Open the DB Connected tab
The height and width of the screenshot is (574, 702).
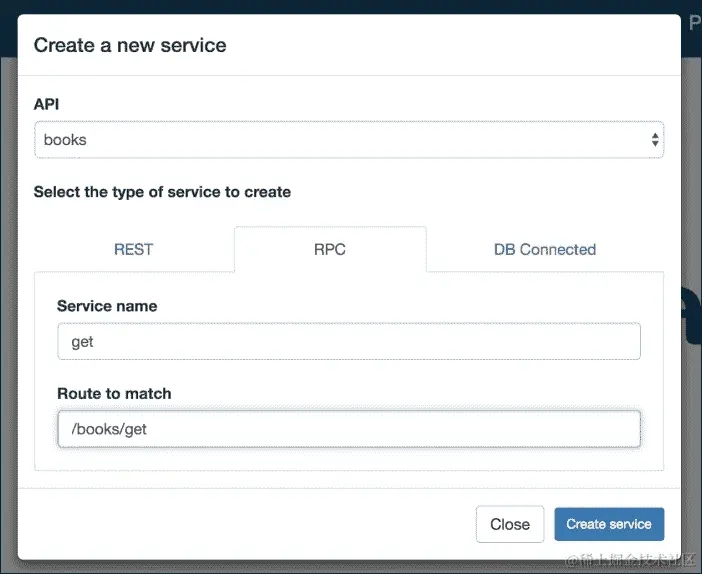[544, 249]
